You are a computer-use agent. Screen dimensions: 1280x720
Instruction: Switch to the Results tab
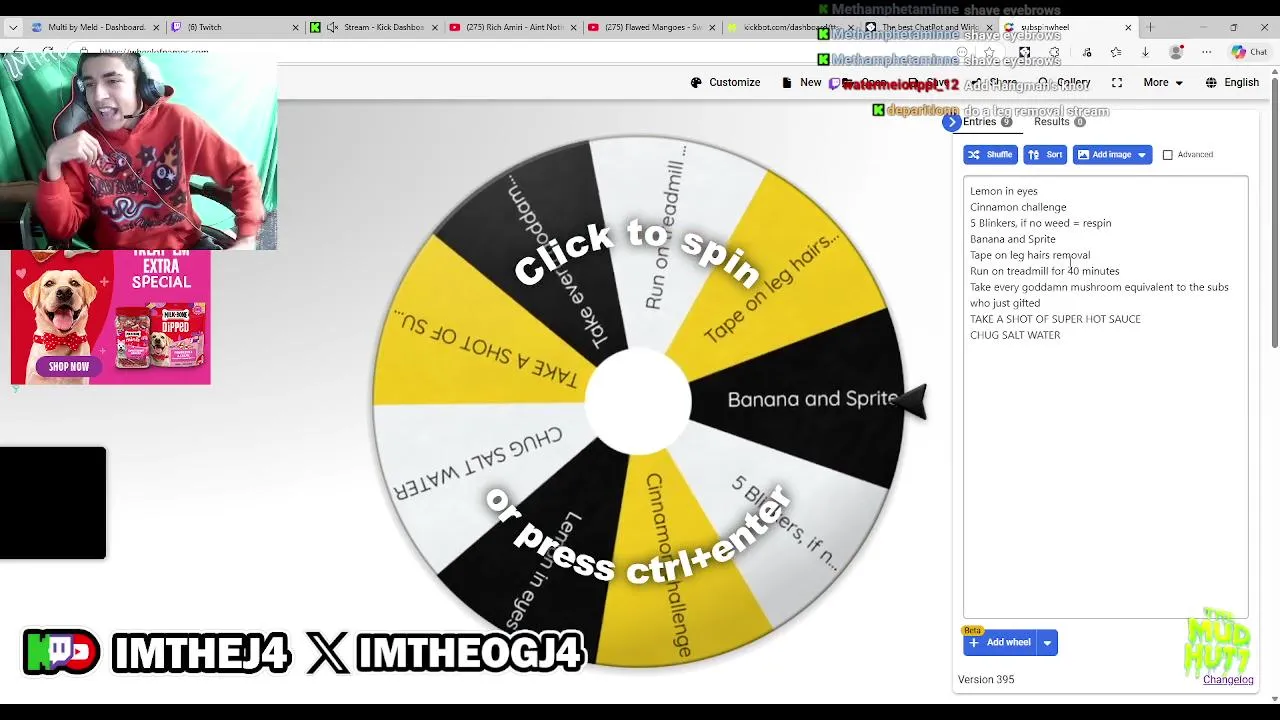point(1058,122)
